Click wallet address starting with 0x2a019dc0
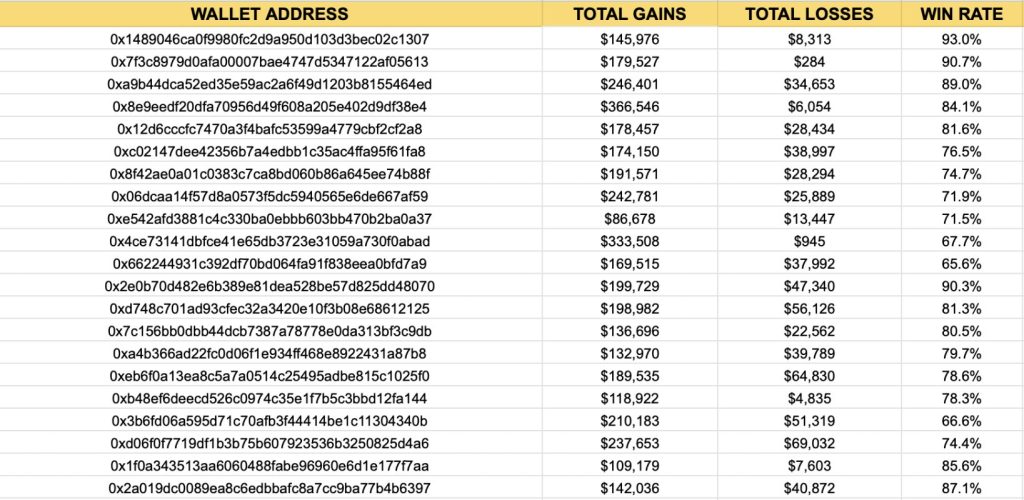This screenshot has width=1024, height=500. pos(270,488)
